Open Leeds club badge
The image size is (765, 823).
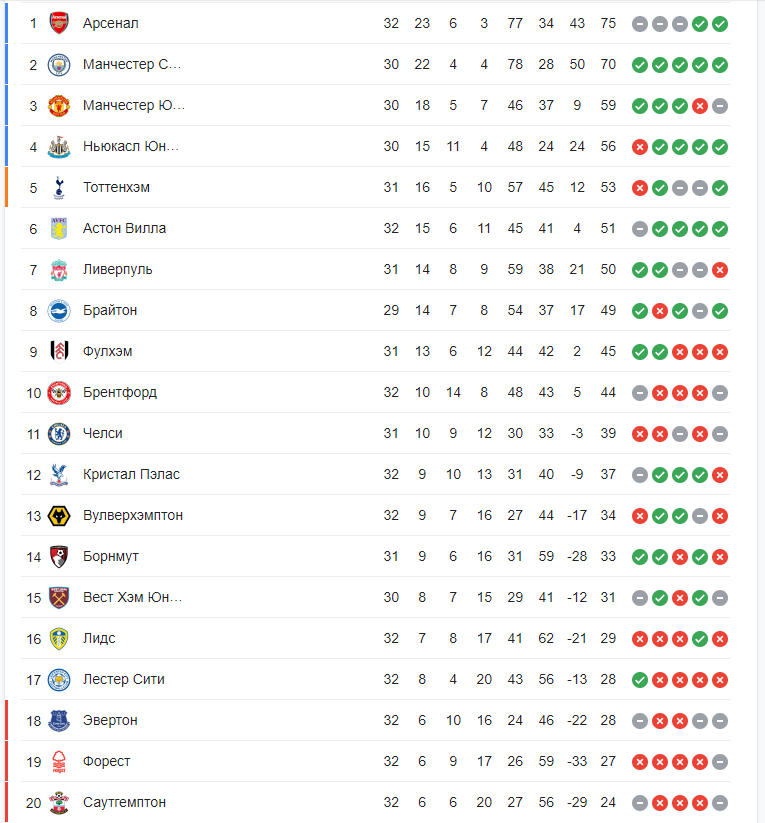(59, 639)
